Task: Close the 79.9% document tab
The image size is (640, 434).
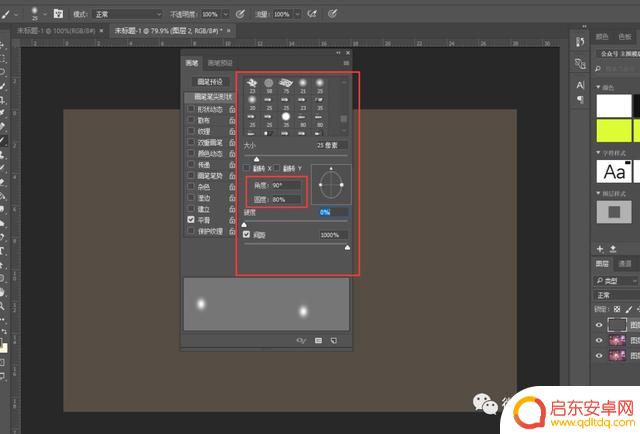Action: (x=229, y=31)
